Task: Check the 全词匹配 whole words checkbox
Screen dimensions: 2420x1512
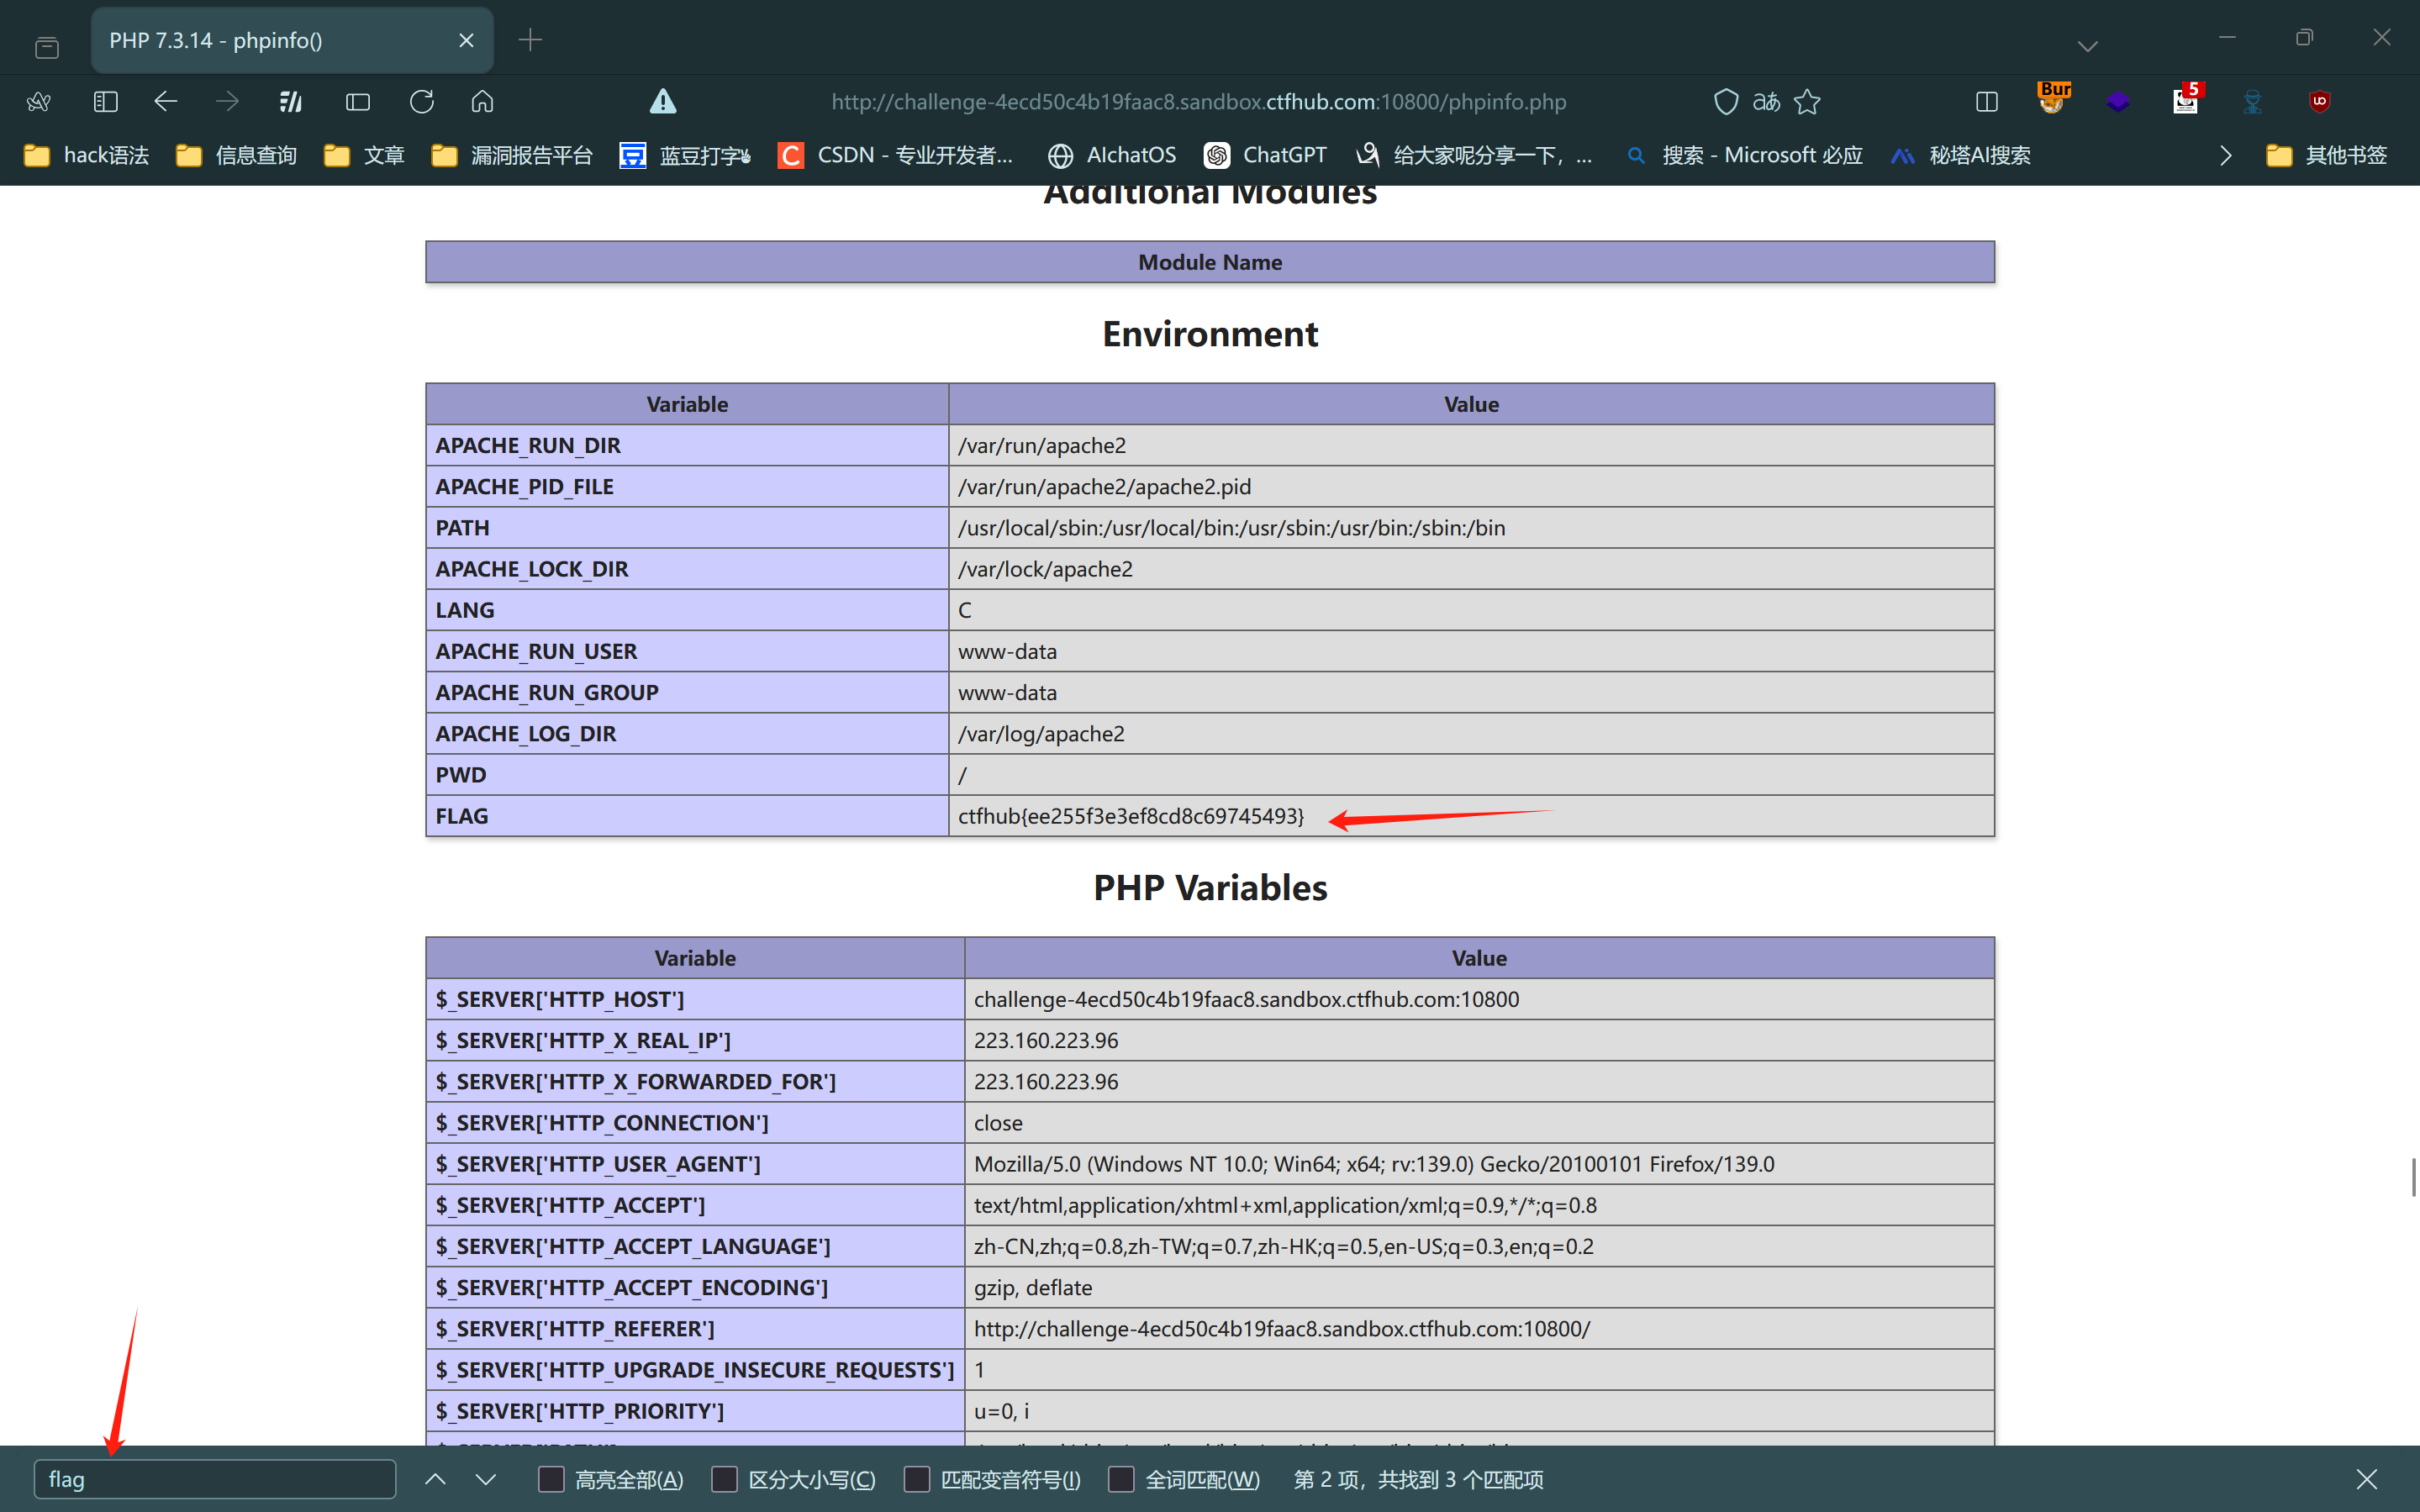Action: pyautogui.click(x=1121, y=1479)
